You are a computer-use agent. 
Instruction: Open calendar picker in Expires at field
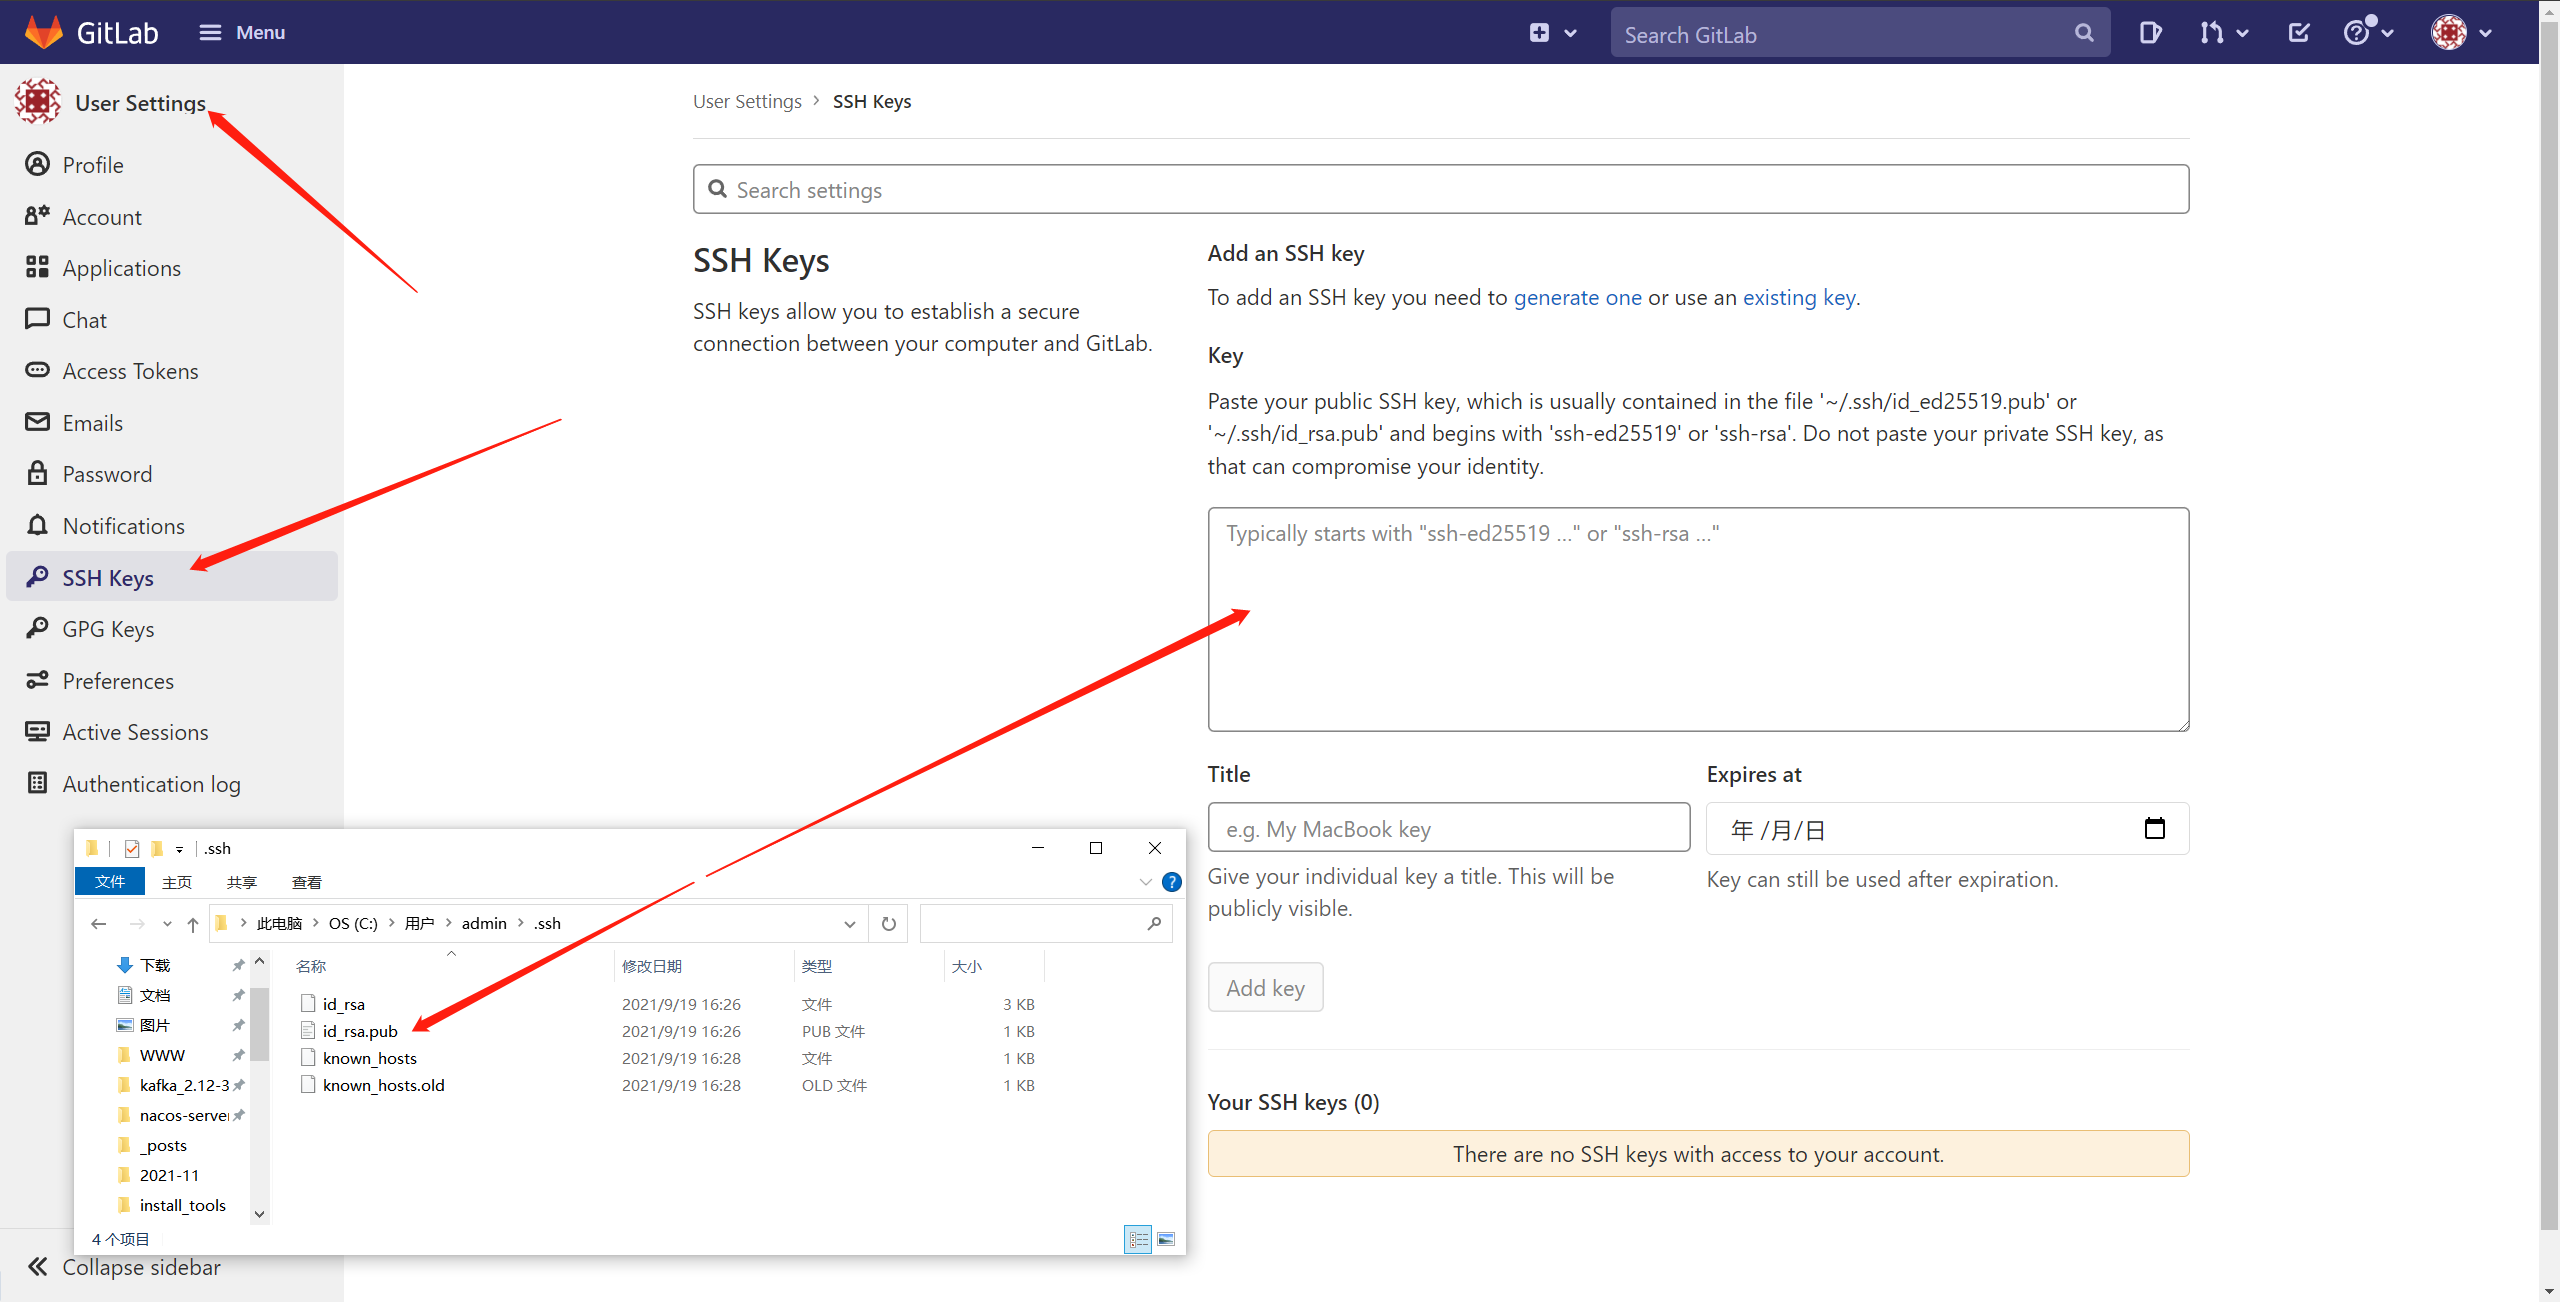click(x=2154, y=829)
